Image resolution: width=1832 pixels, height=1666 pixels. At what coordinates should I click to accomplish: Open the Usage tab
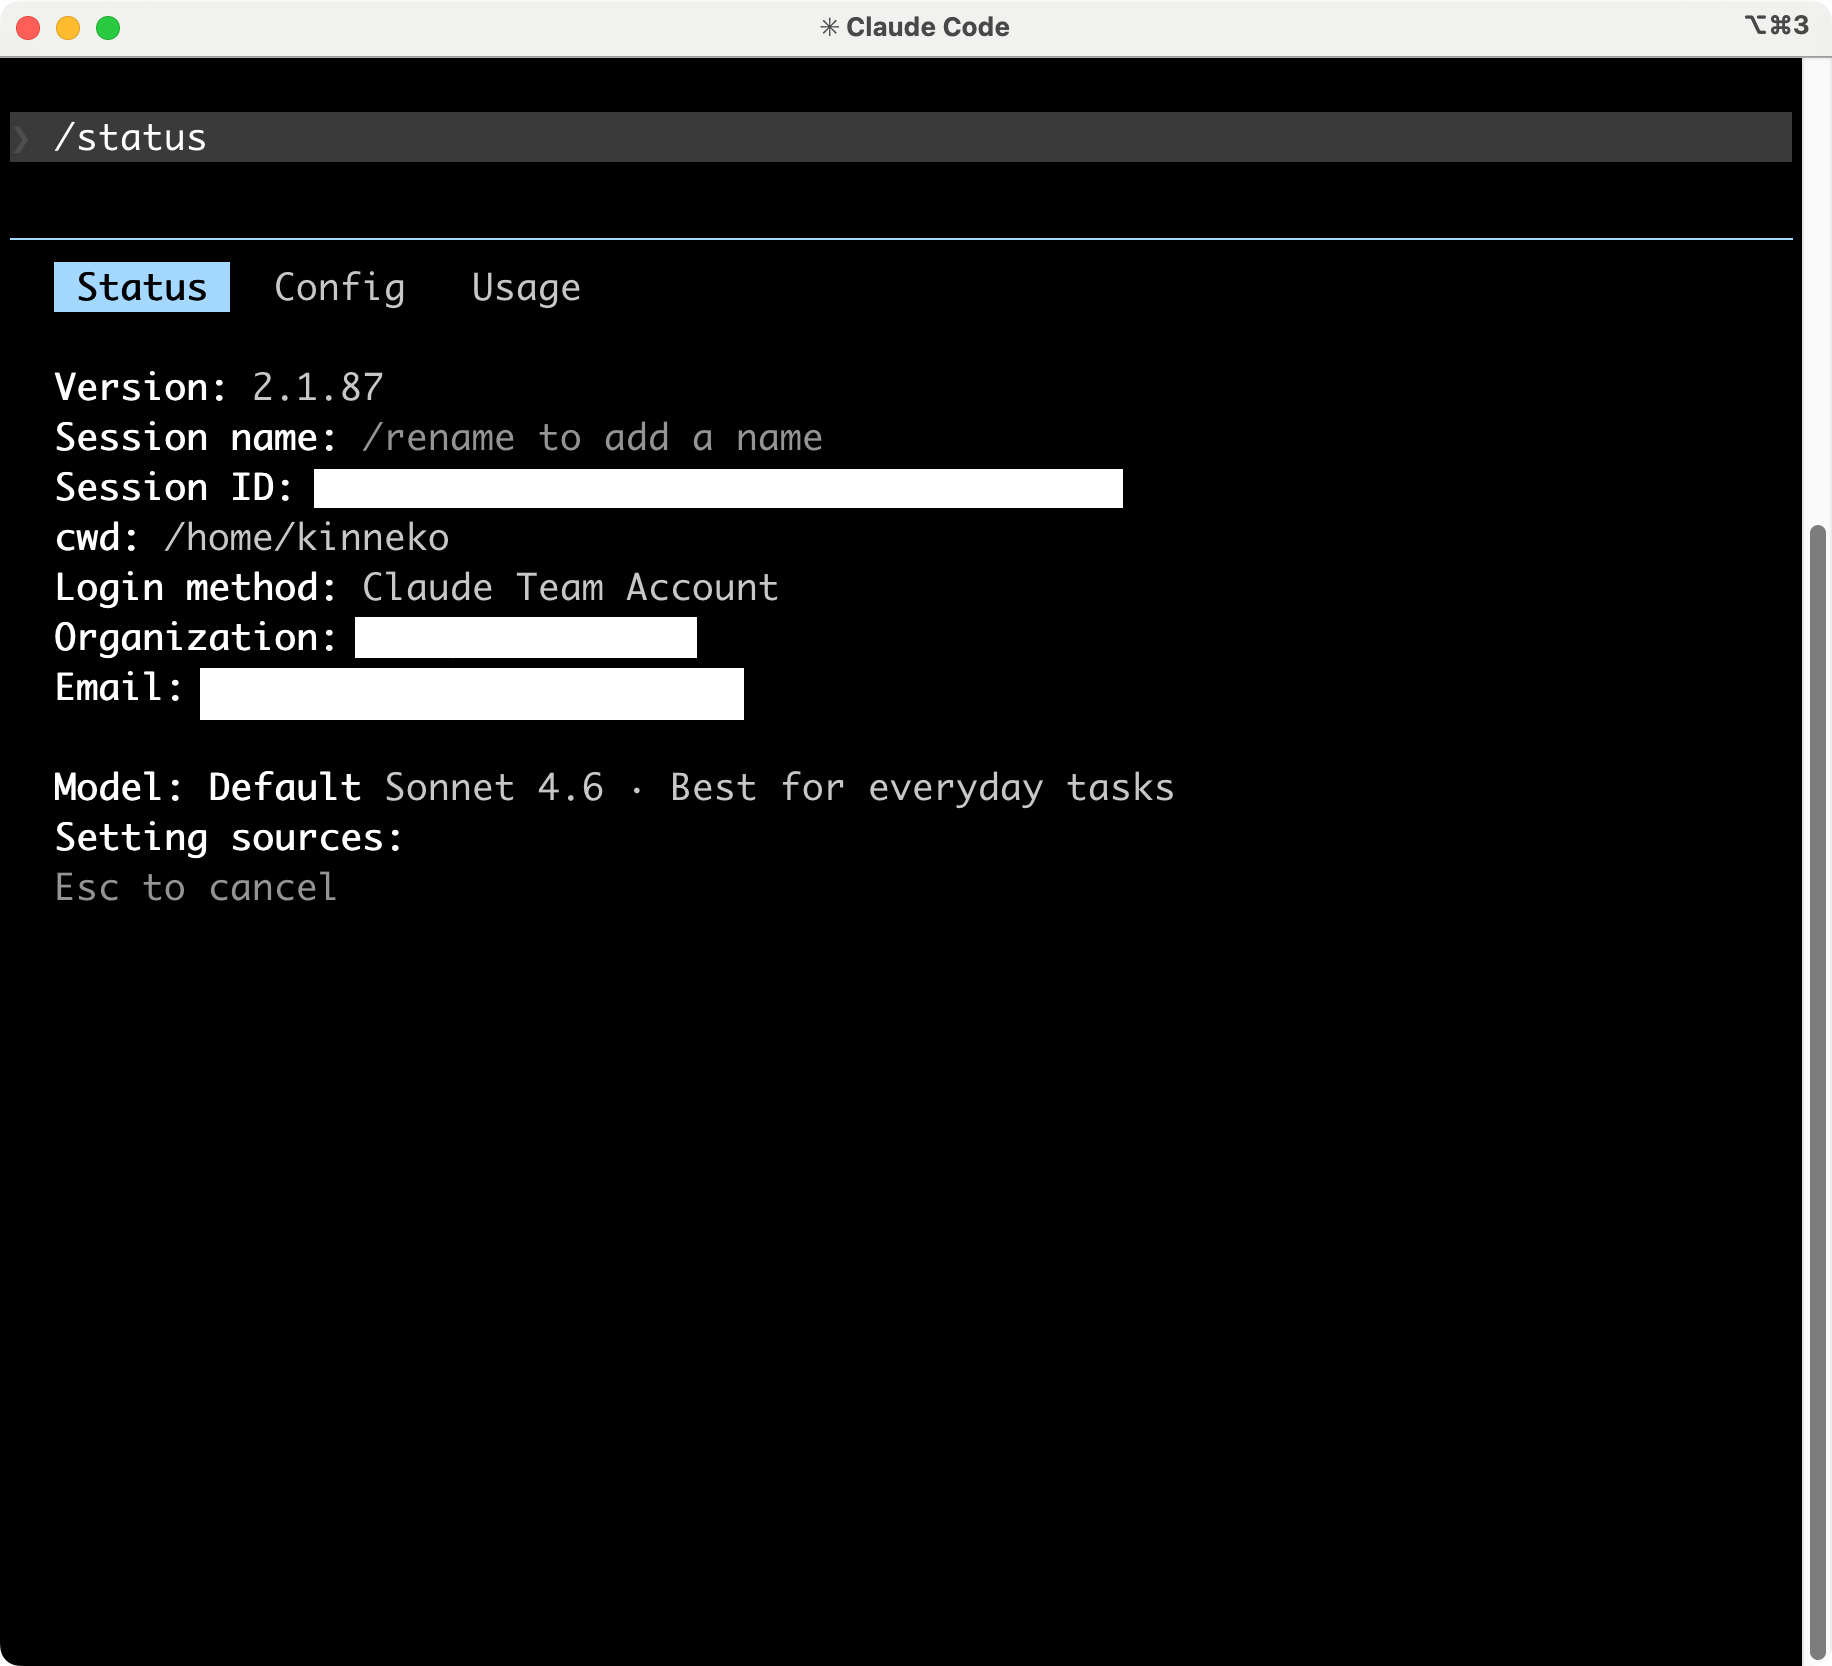[526, 287]
